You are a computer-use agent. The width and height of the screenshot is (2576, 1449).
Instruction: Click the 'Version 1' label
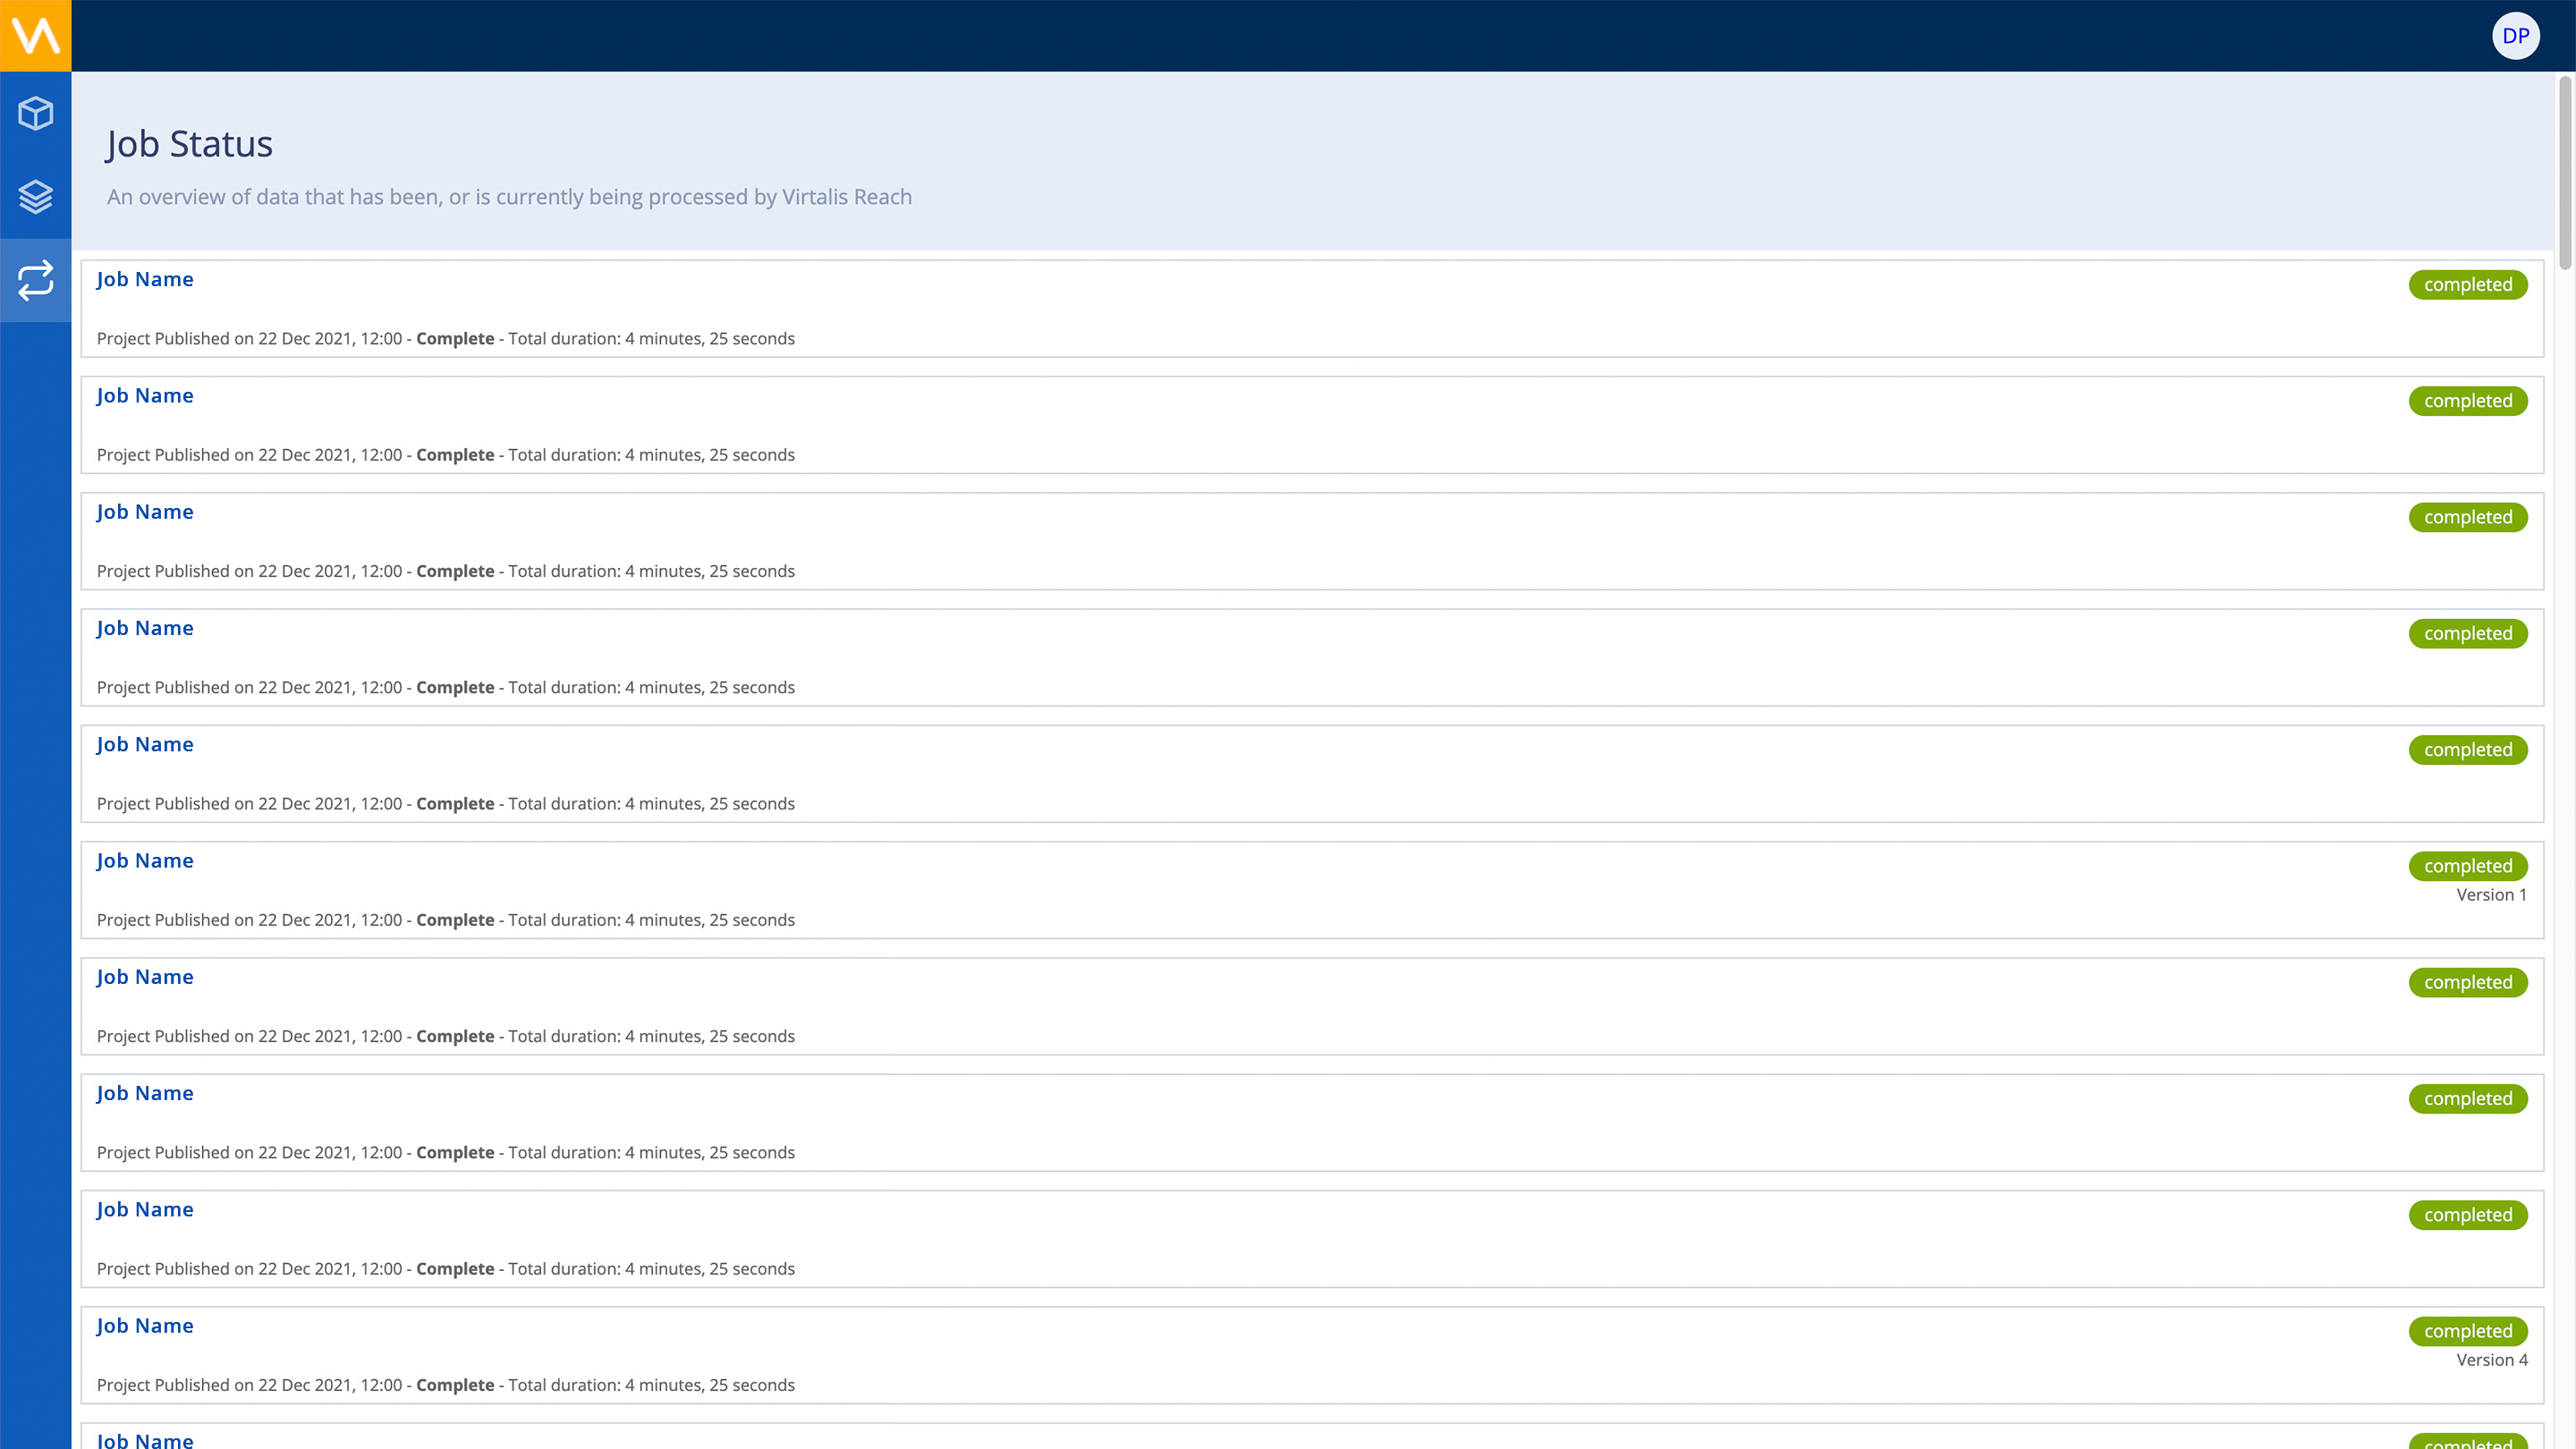click(x=2491, y=895)
